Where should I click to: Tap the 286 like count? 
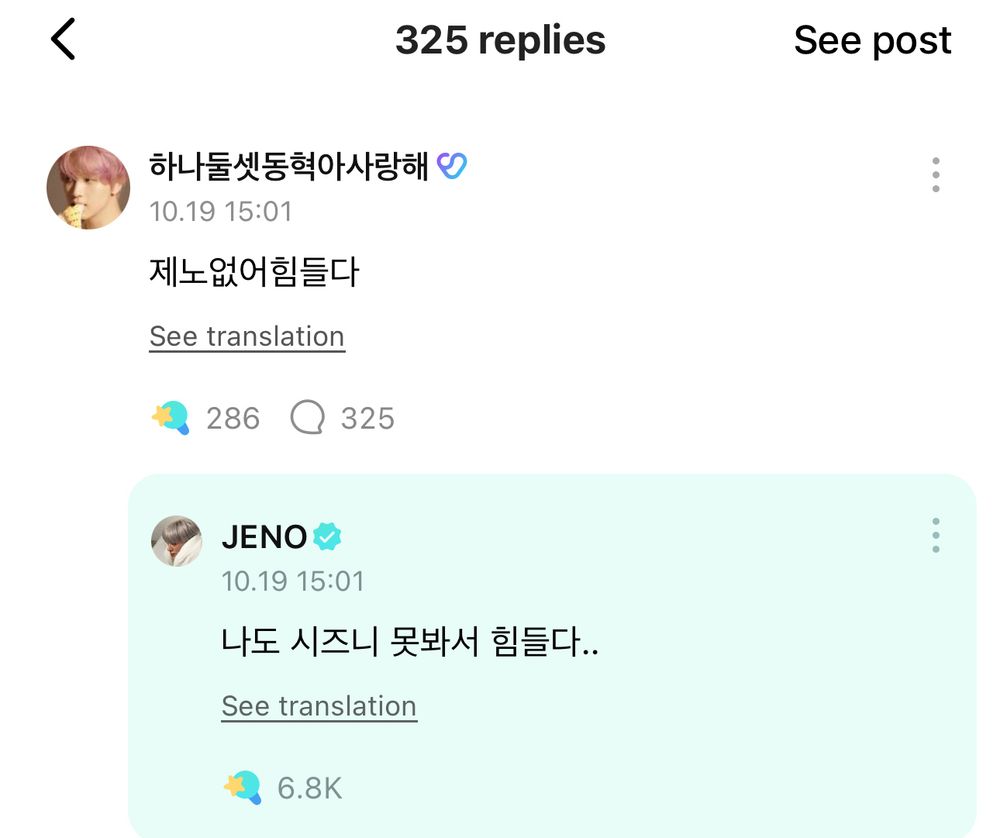pos(233,418)
